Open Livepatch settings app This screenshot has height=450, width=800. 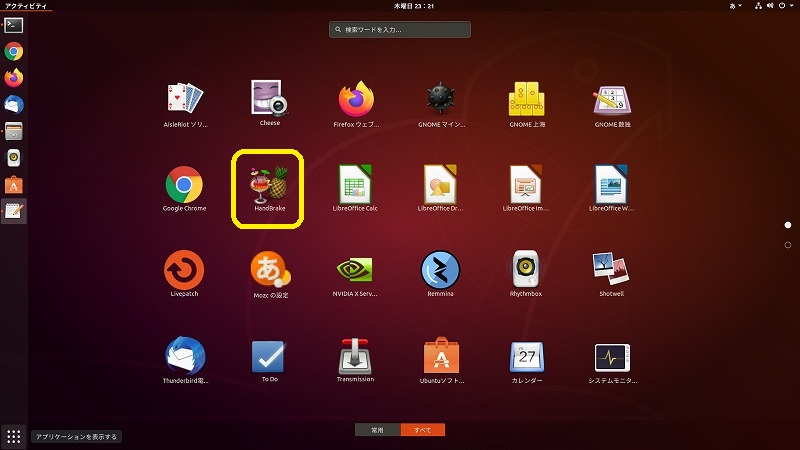tap(184, 274)
